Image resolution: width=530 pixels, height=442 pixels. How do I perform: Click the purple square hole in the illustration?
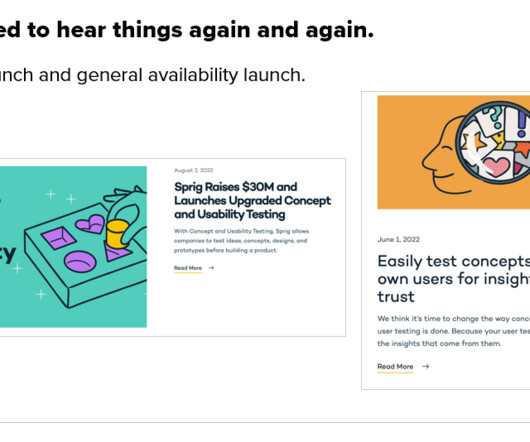(58, 238)
